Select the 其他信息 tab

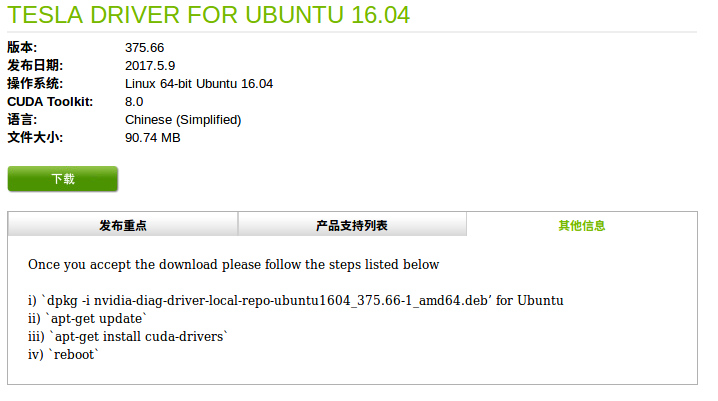point(581,225)
